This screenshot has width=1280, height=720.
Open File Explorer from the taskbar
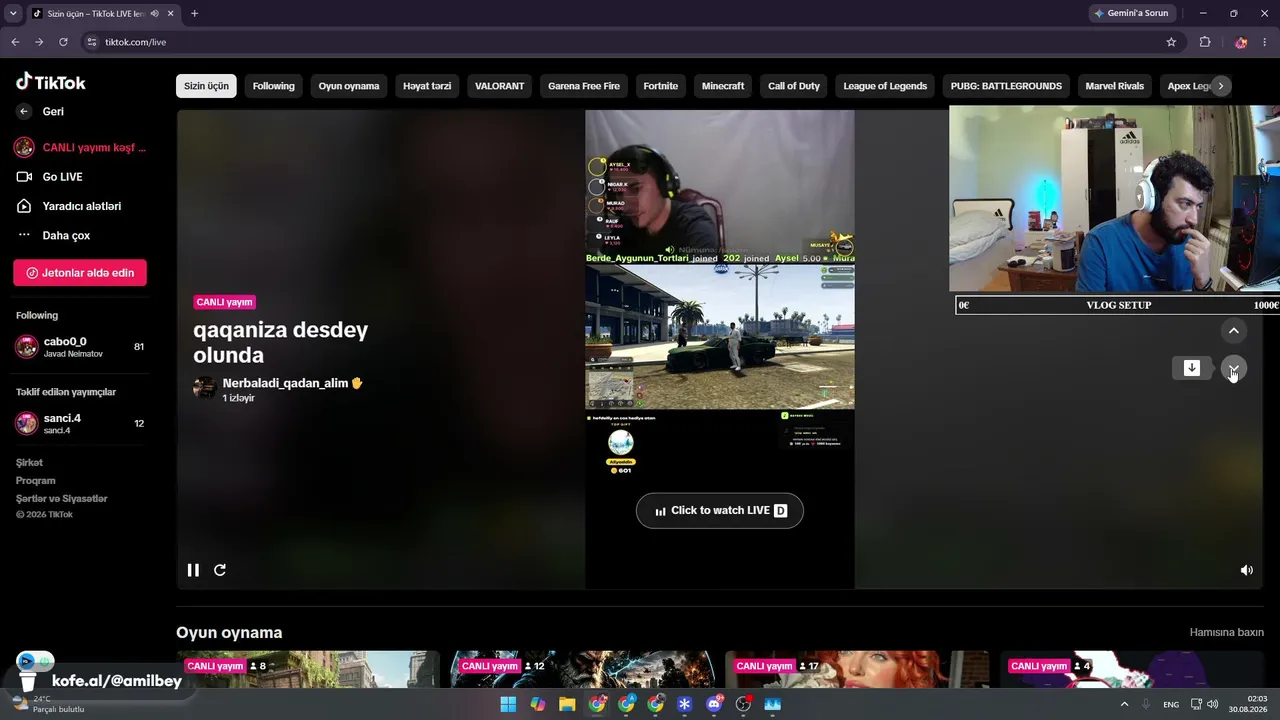pos(567,704)
